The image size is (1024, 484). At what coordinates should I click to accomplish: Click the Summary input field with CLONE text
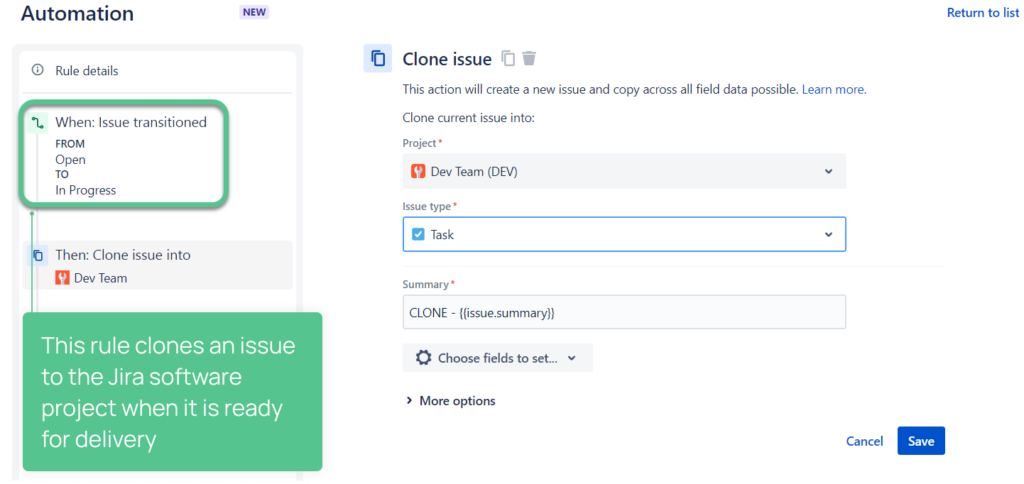[624, 312]
